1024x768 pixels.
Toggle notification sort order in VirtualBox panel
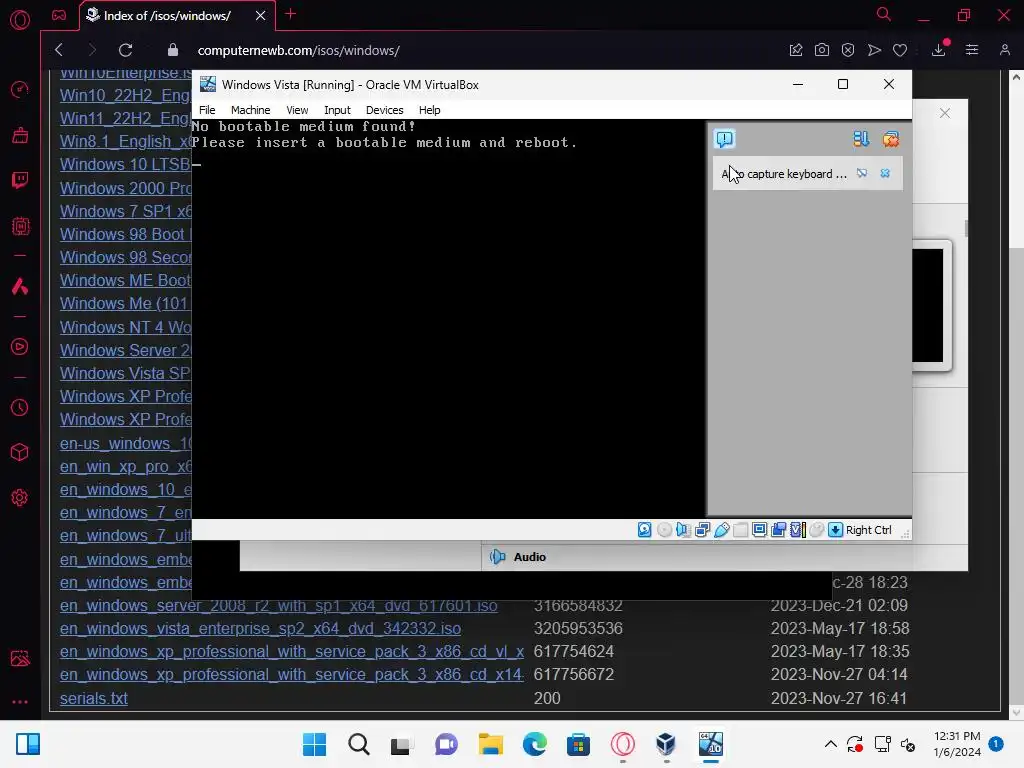pyautogui.click(x=861, y=139)
